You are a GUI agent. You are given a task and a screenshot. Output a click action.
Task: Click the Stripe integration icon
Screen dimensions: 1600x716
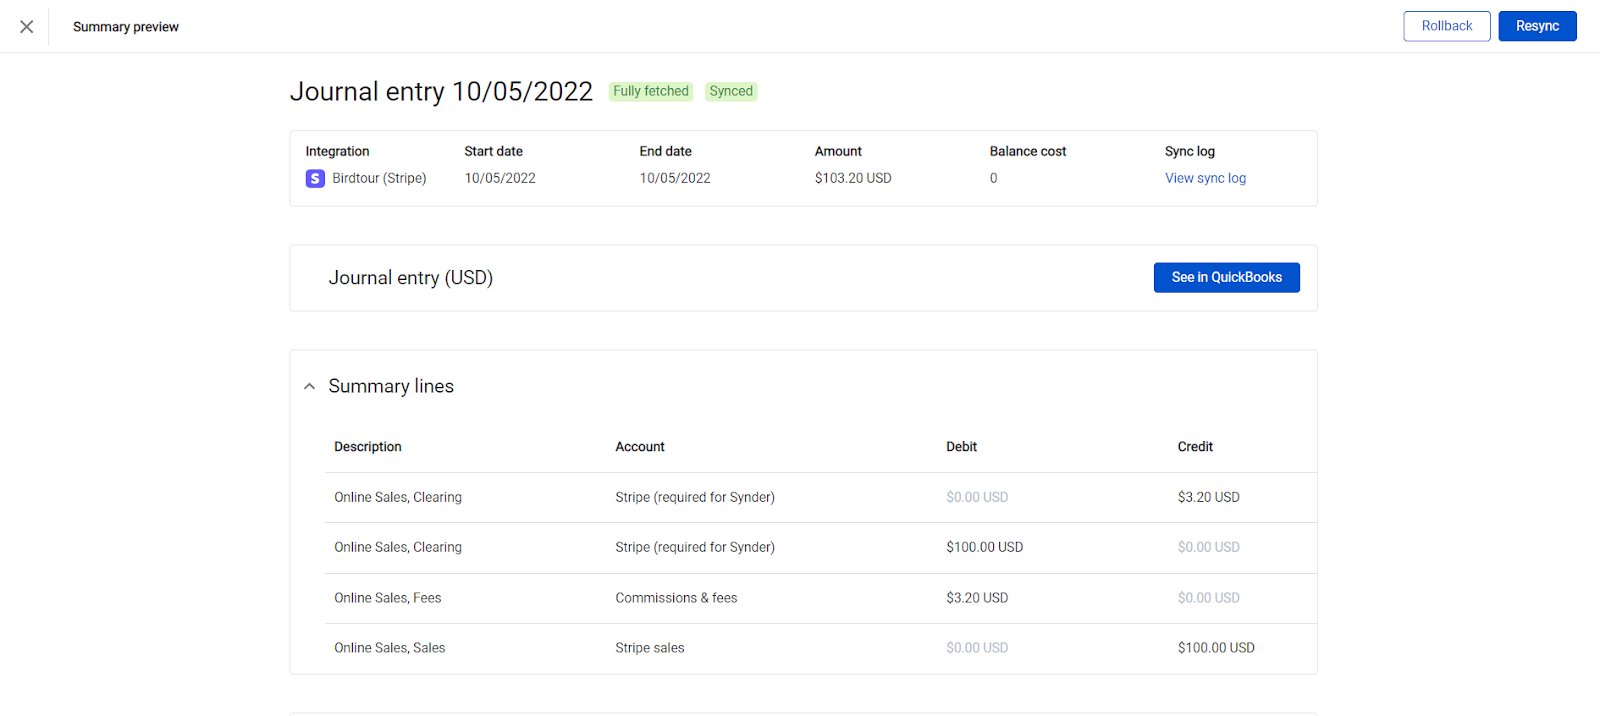click(315, 178)
